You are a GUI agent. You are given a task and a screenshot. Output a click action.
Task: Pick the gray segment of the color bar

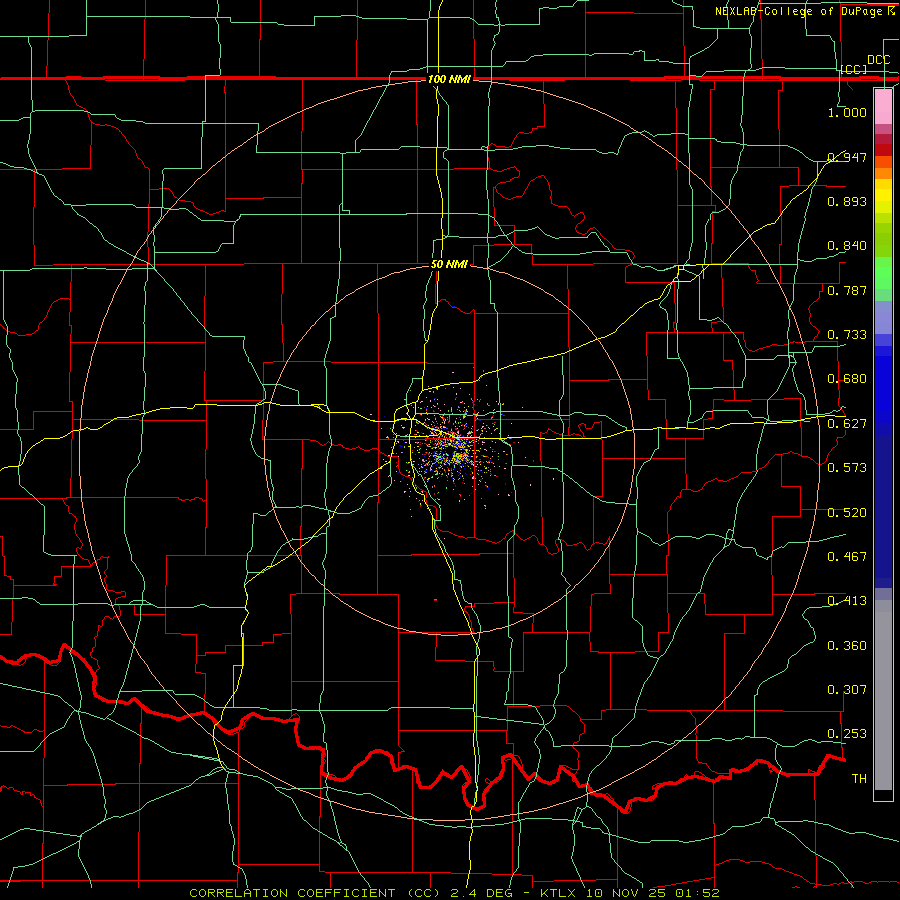point(883,695)
